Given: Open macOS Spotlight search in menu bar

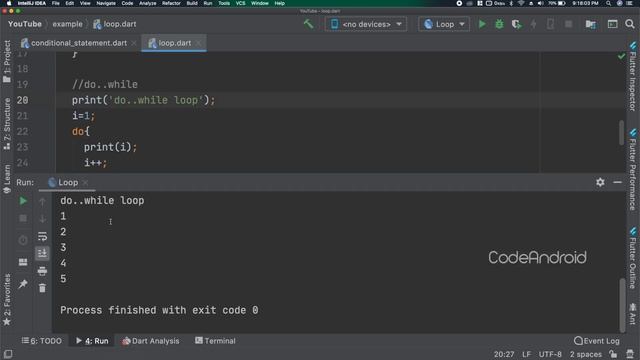Looking at the screenshot, I should pos(609,3).
